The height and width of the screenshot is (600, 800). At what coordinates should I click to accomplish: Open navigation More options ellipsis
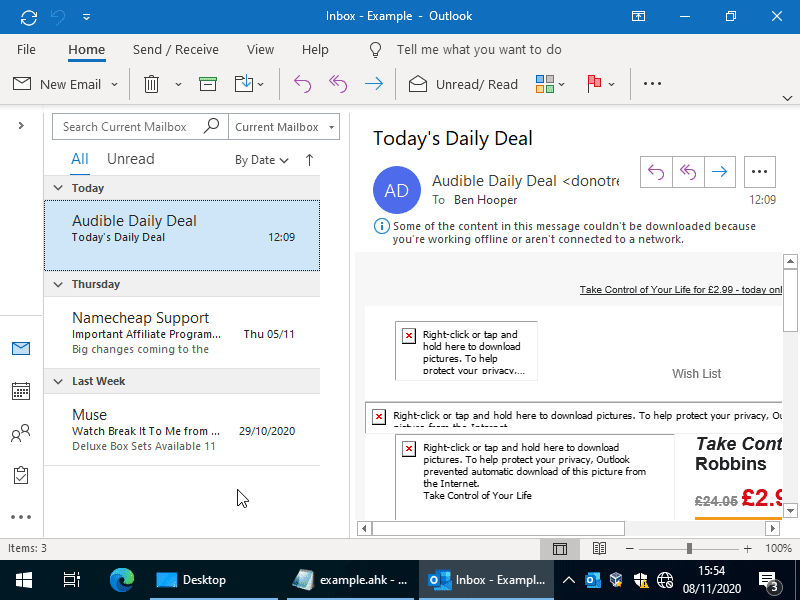click(21, 517)
